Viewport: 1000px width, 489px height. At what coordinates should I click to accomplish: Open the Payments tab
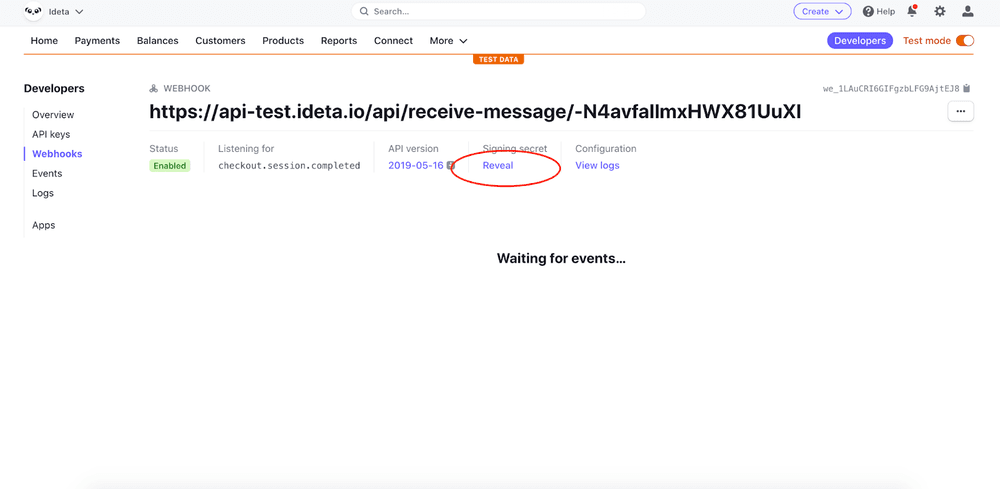click(97, 41)
